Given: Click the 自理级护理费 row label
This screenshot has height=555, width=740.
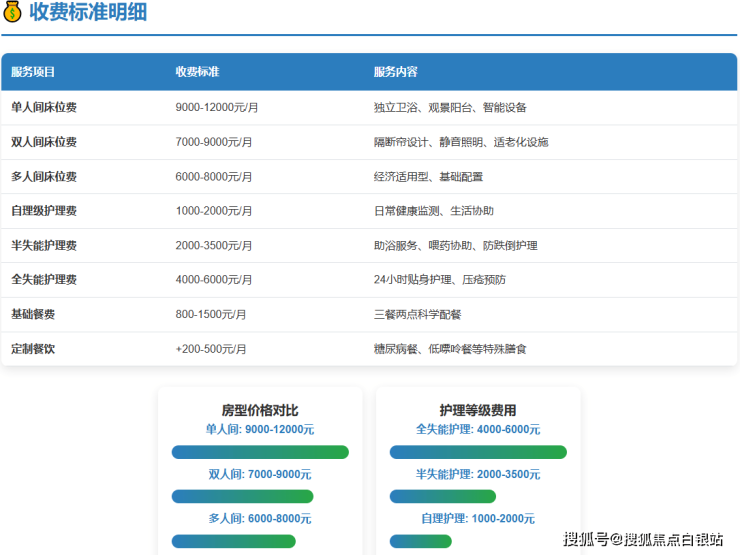Looking at the screenshot, I should [x=44, y=211].
